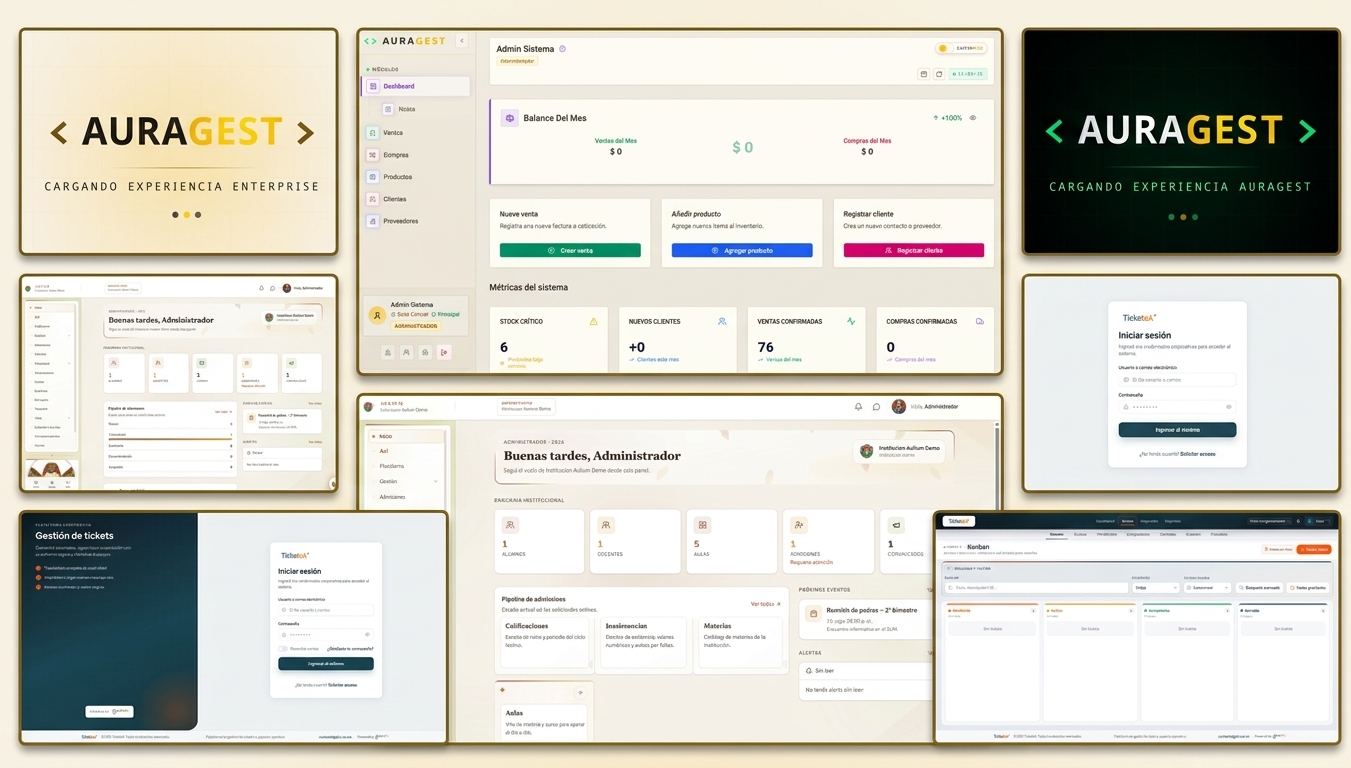Screen dimensions: 1351x768
Task: Click the dark submit button in Gestión de tickets login
Action: [326, 664]
